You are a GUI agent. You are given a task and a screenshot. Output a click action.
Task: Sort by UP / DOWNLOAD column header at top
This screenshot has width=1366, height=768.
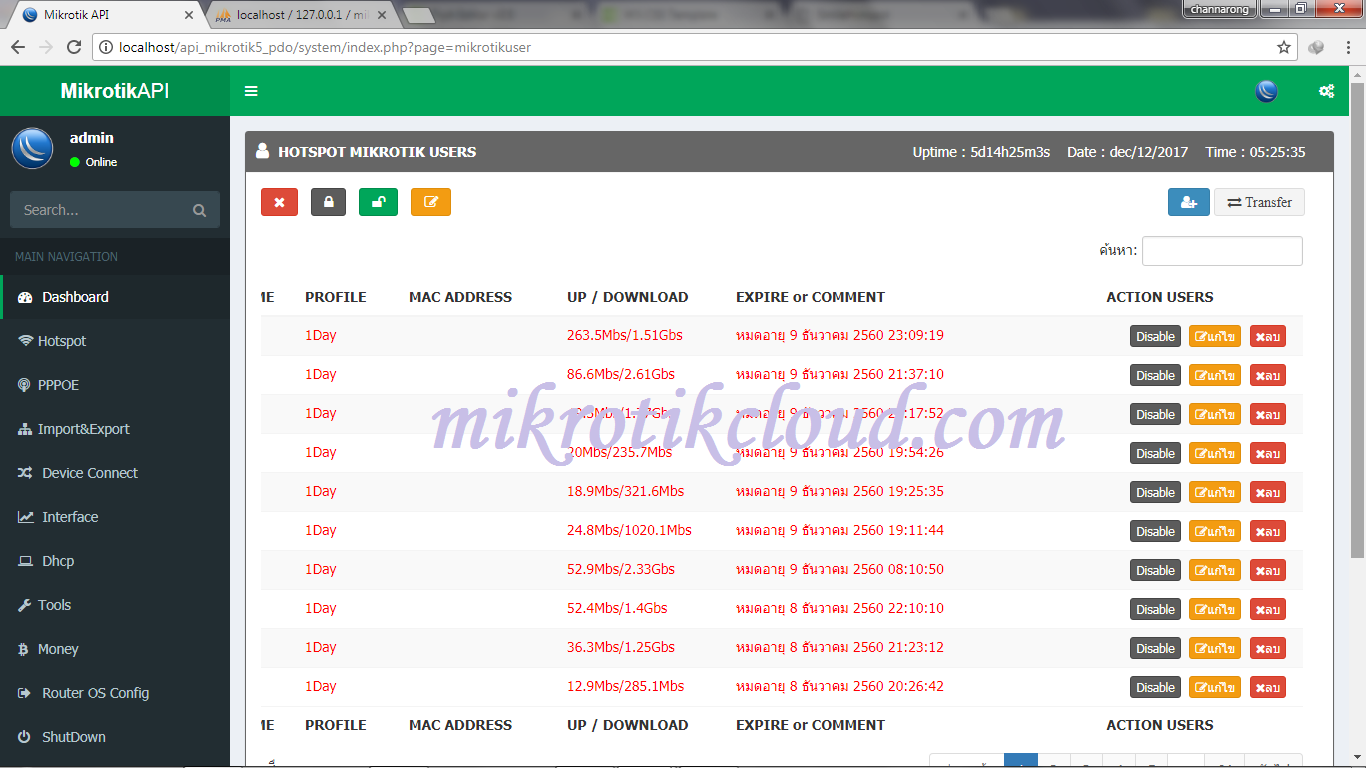(627, 297)
